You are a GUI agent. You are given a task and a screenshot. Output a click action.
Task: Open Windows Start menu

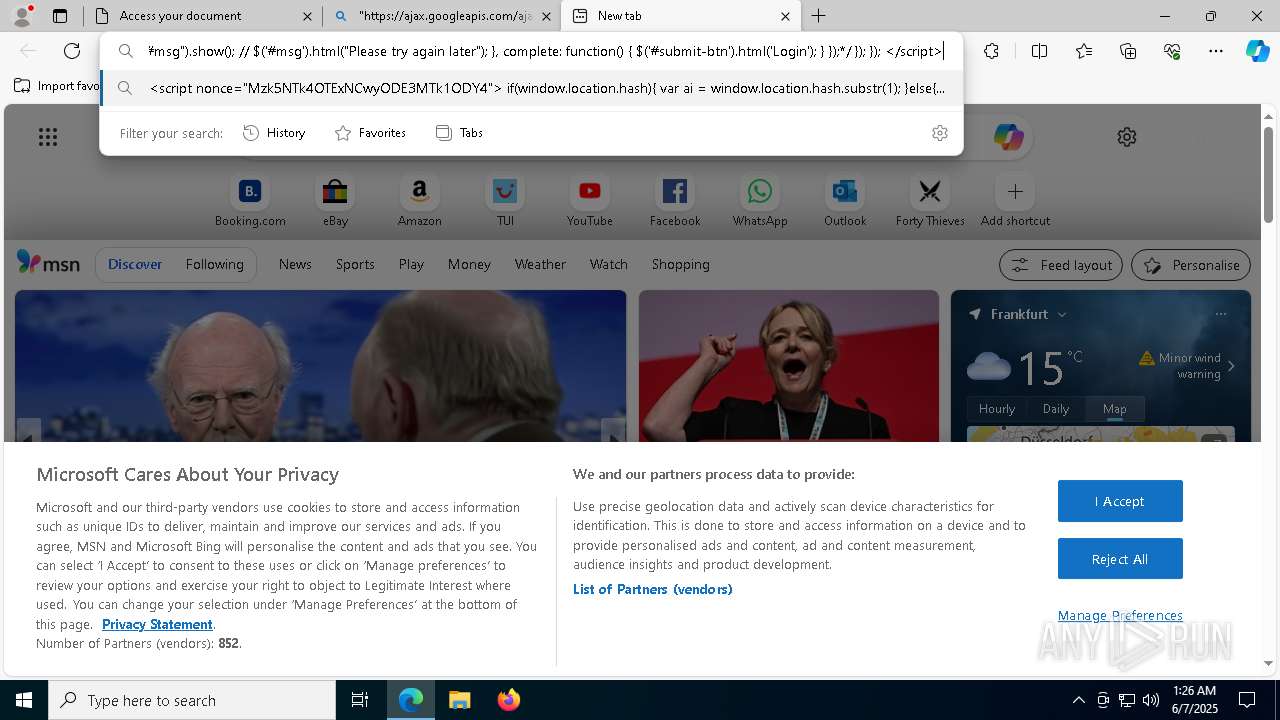pos(24,700)
